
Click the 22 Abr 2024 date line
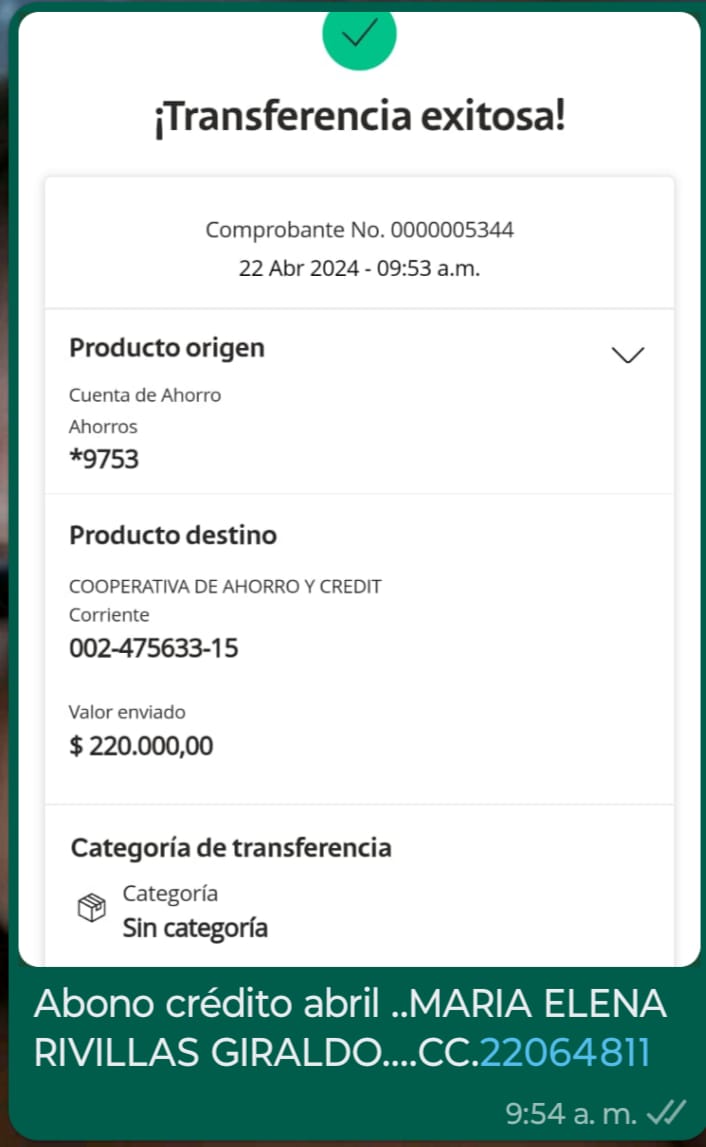(359, 269)
